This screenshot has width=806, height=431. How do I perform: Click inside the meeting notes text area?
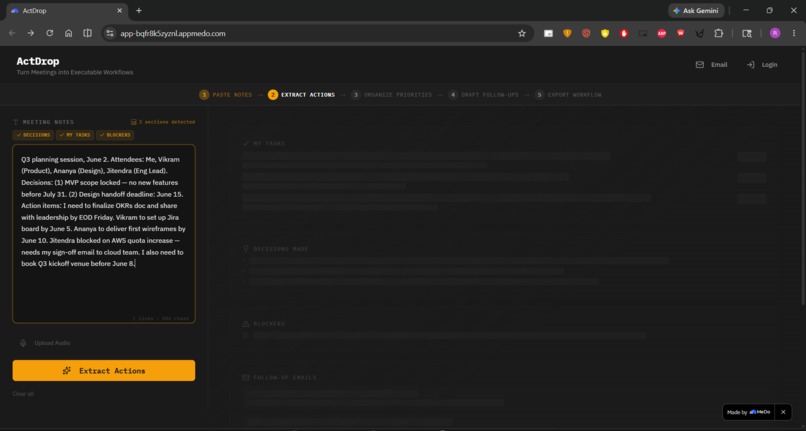click(104, 234)
